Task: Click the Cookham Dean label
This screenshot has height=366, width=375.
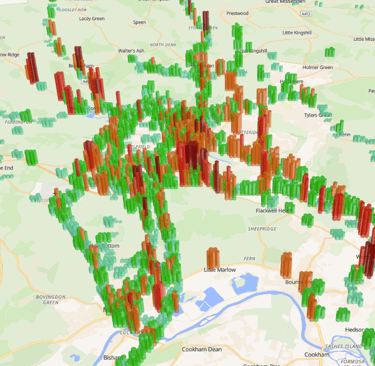Action: point(202,349)
